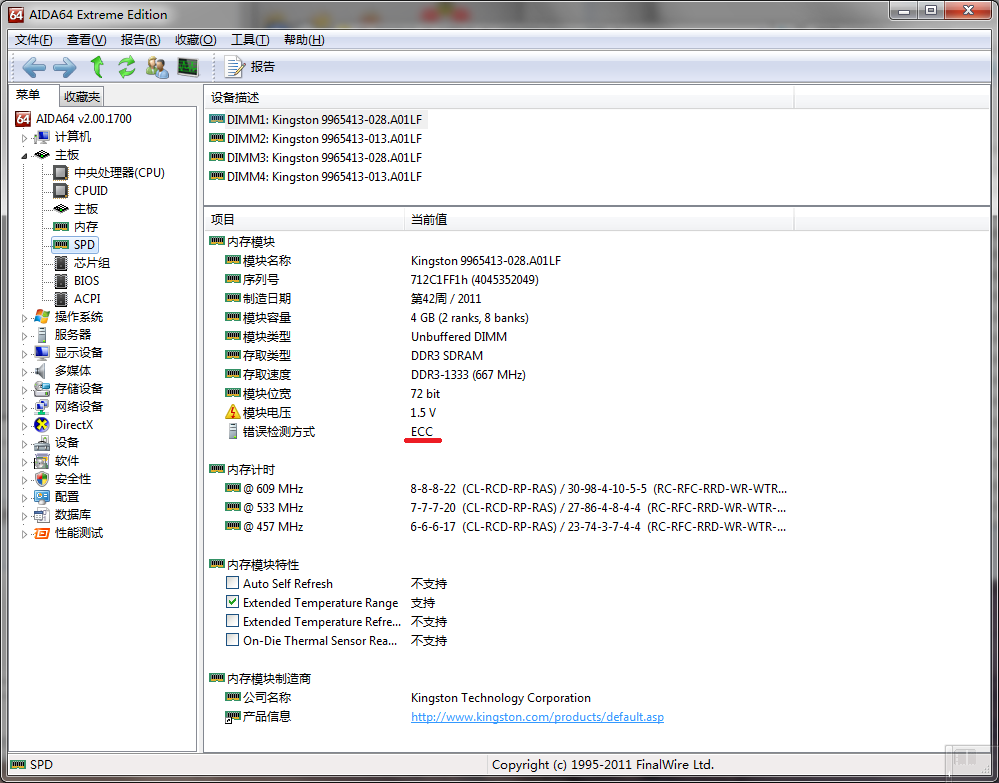Open the BIOS tree entry
This screenshot has width=999, height=783.
[x=86, y=280]
